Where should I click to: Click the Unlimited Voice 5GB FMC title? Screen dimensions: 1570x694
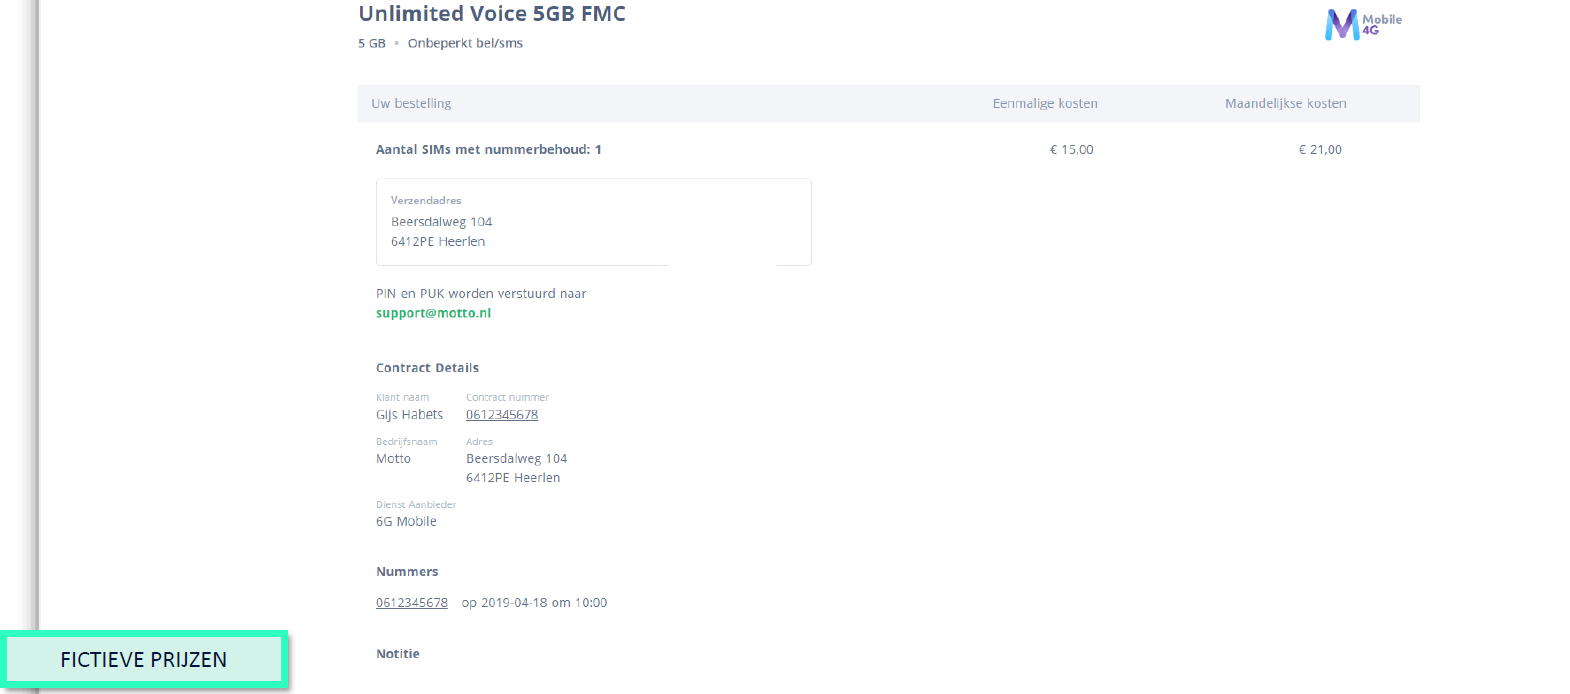[492, 14]
